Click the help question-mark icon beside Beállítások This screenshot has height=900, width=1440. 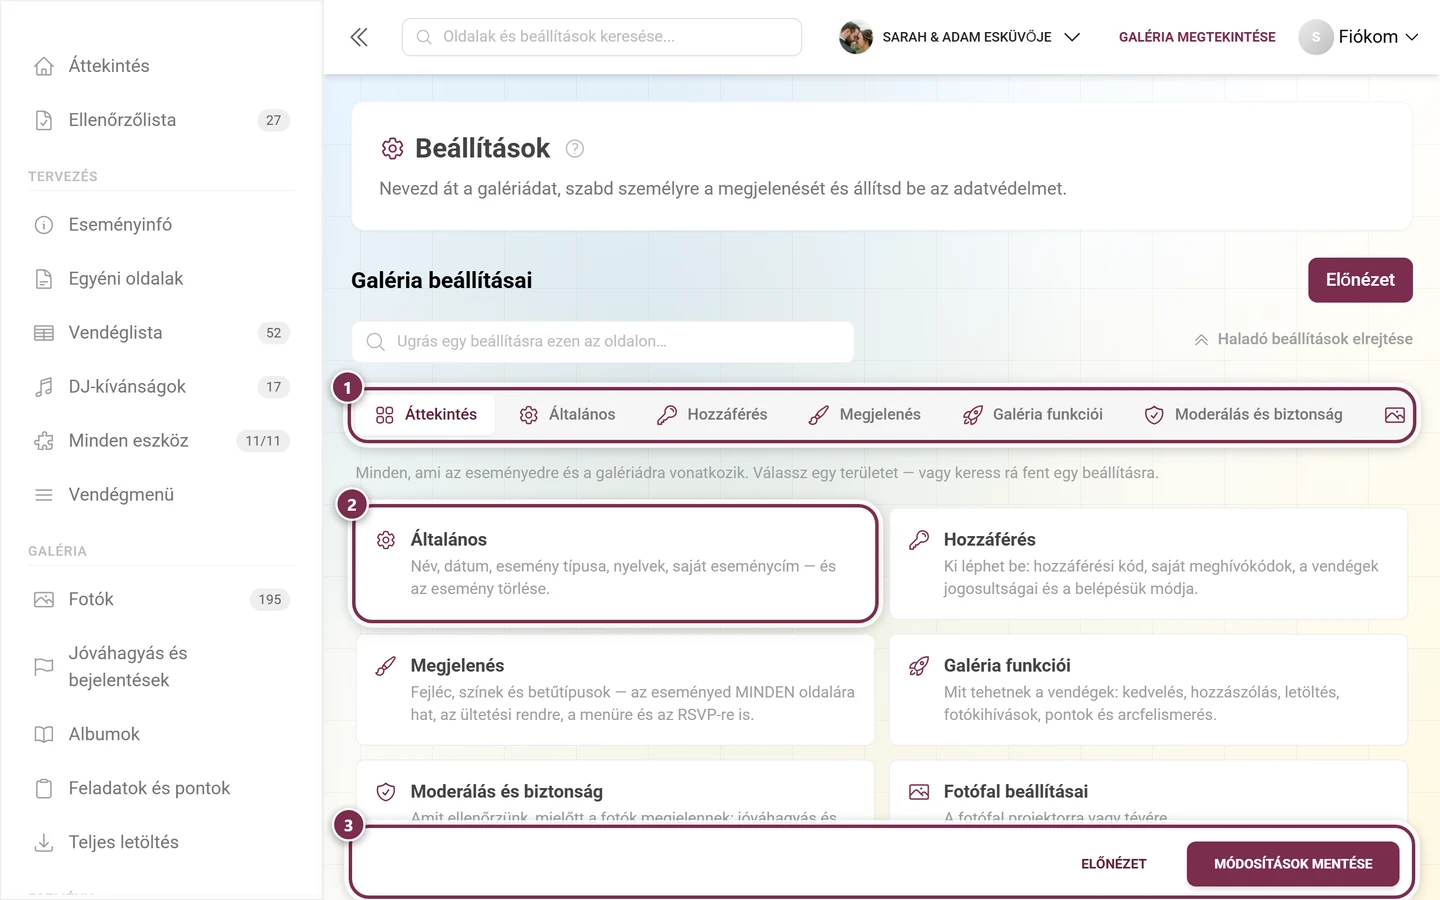pyautogui.click(x=575, y=149)
